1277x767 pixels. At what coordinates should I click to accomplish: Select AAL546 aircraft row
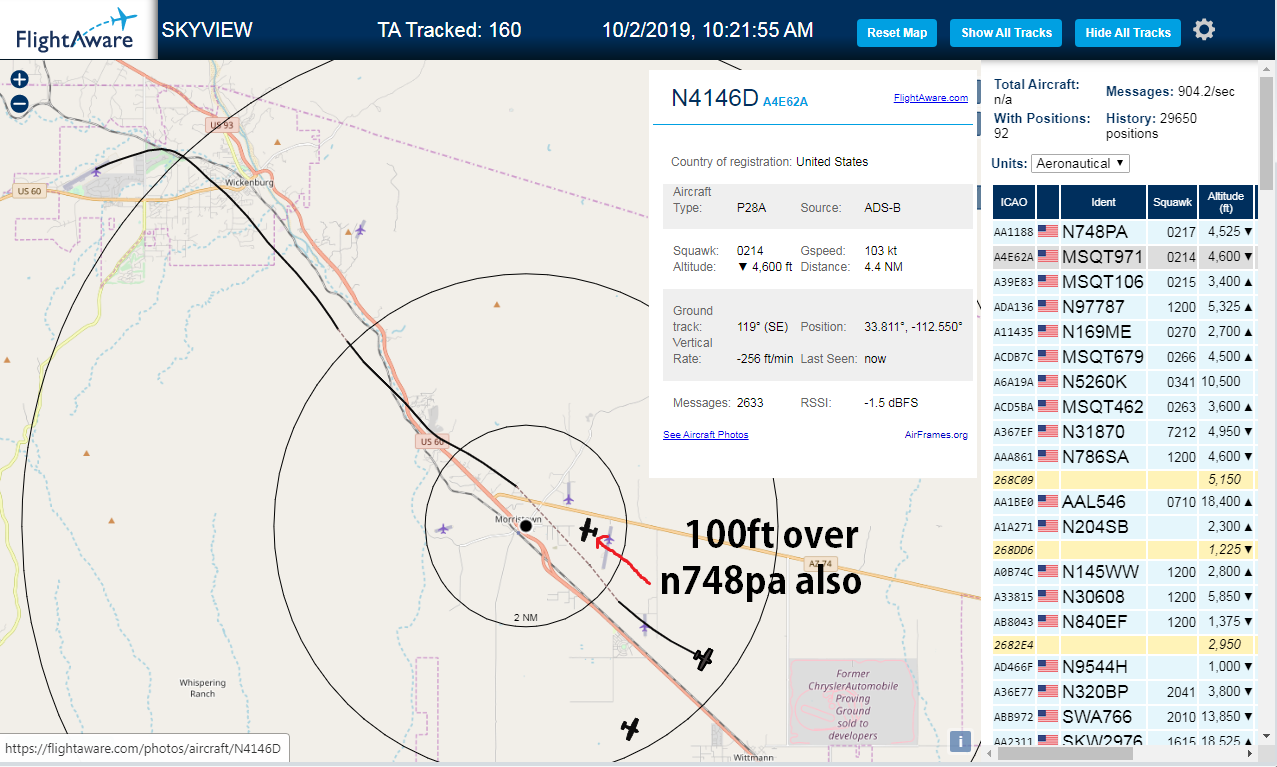click(1124, 501)
